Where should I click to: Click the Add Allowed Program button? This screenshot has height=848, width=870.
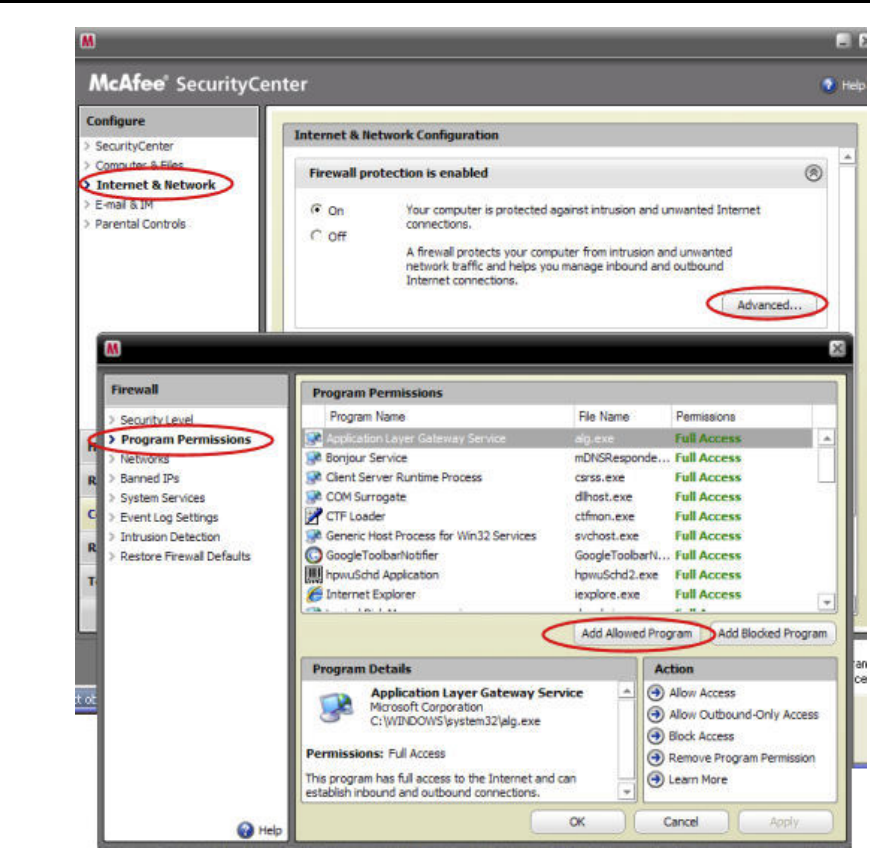[x=636, y=633]
